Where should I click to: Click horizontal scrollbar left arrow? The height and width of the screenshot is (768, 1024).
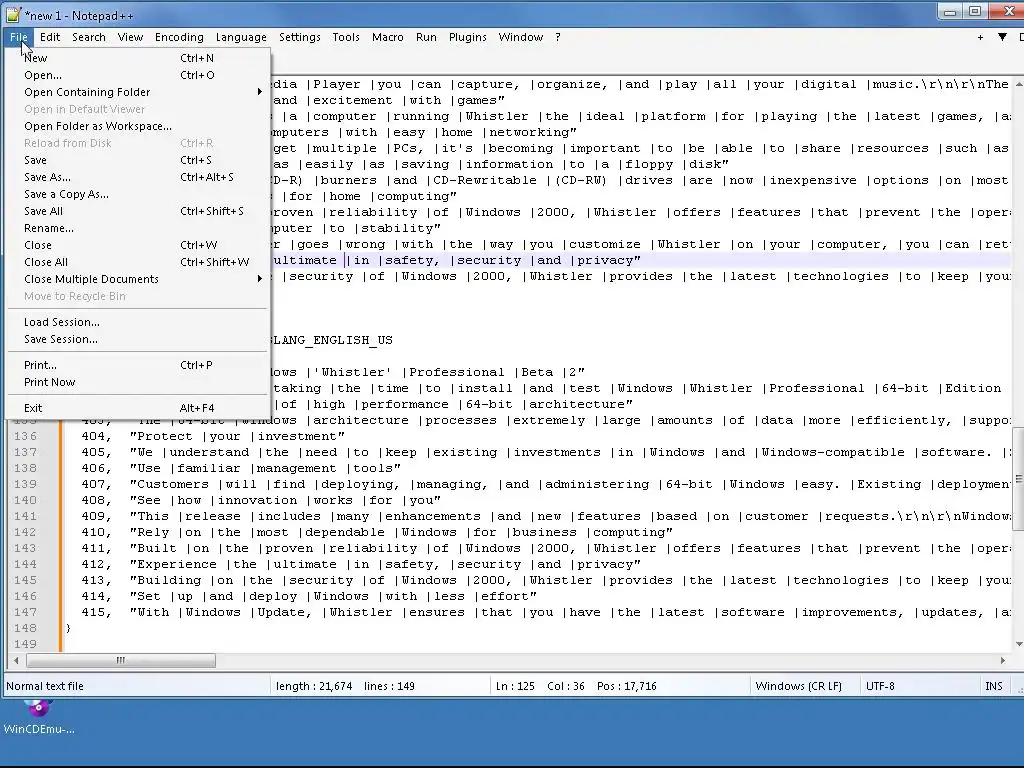click(x=16, y=660)
